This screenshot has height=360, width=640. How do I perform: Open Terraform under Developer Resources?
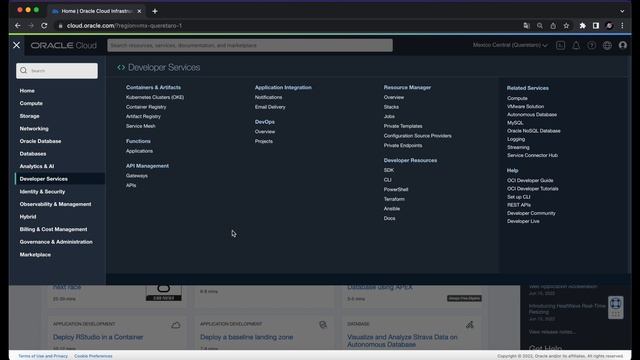point(394,199)
